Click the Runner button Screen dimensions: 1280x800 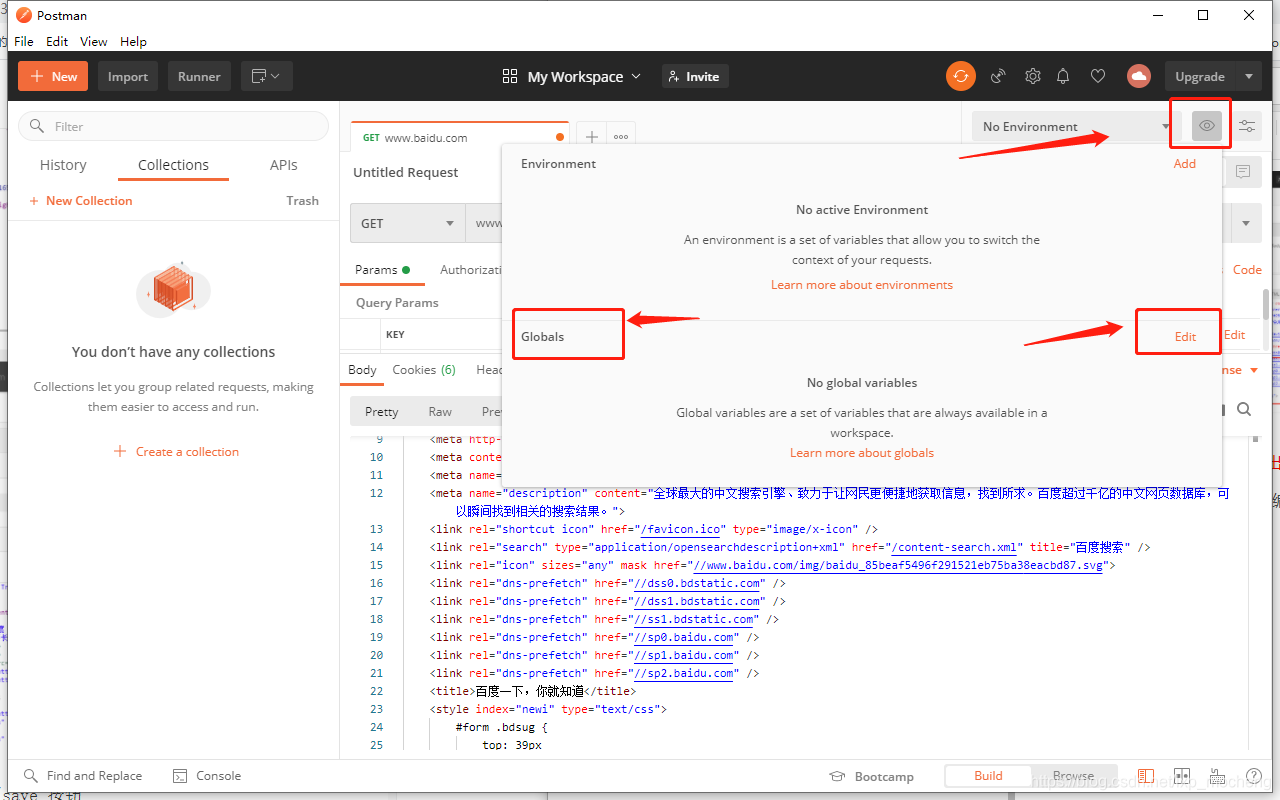[199, 76]
